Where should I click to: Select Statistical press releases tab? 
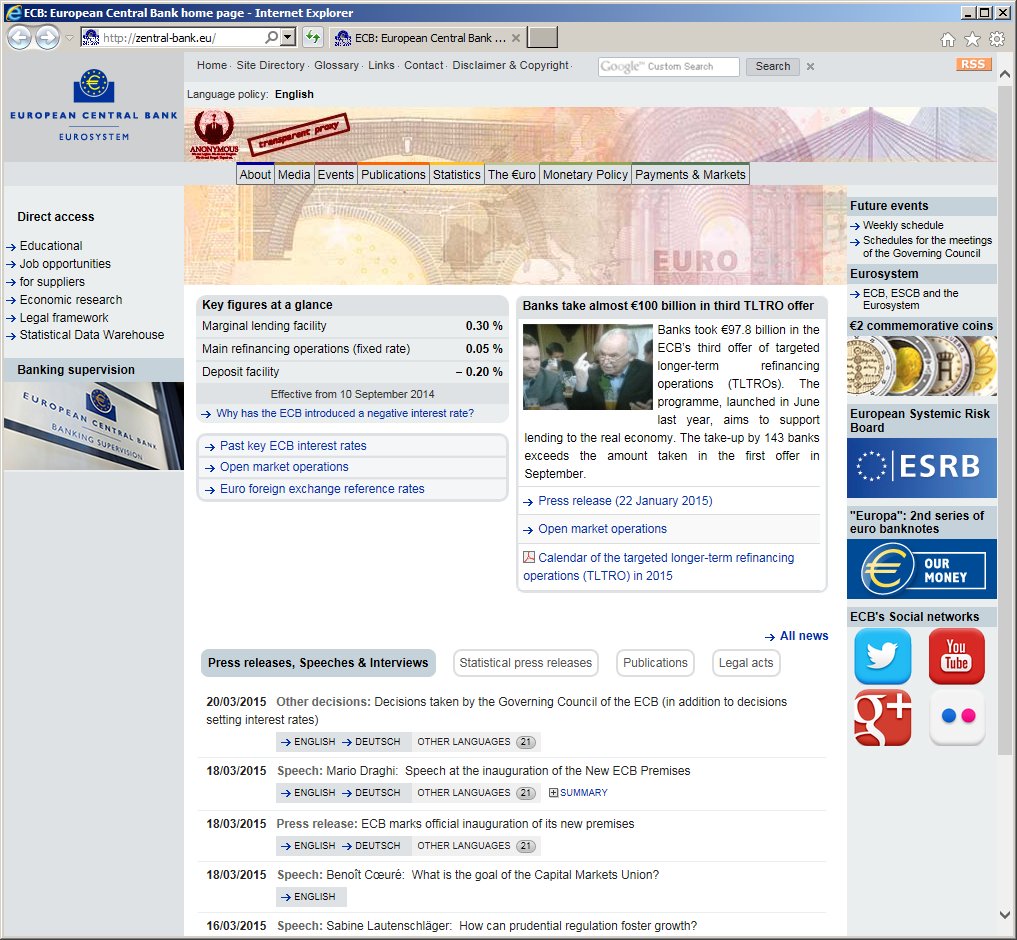pyautogui.click(x=525, y=663)
